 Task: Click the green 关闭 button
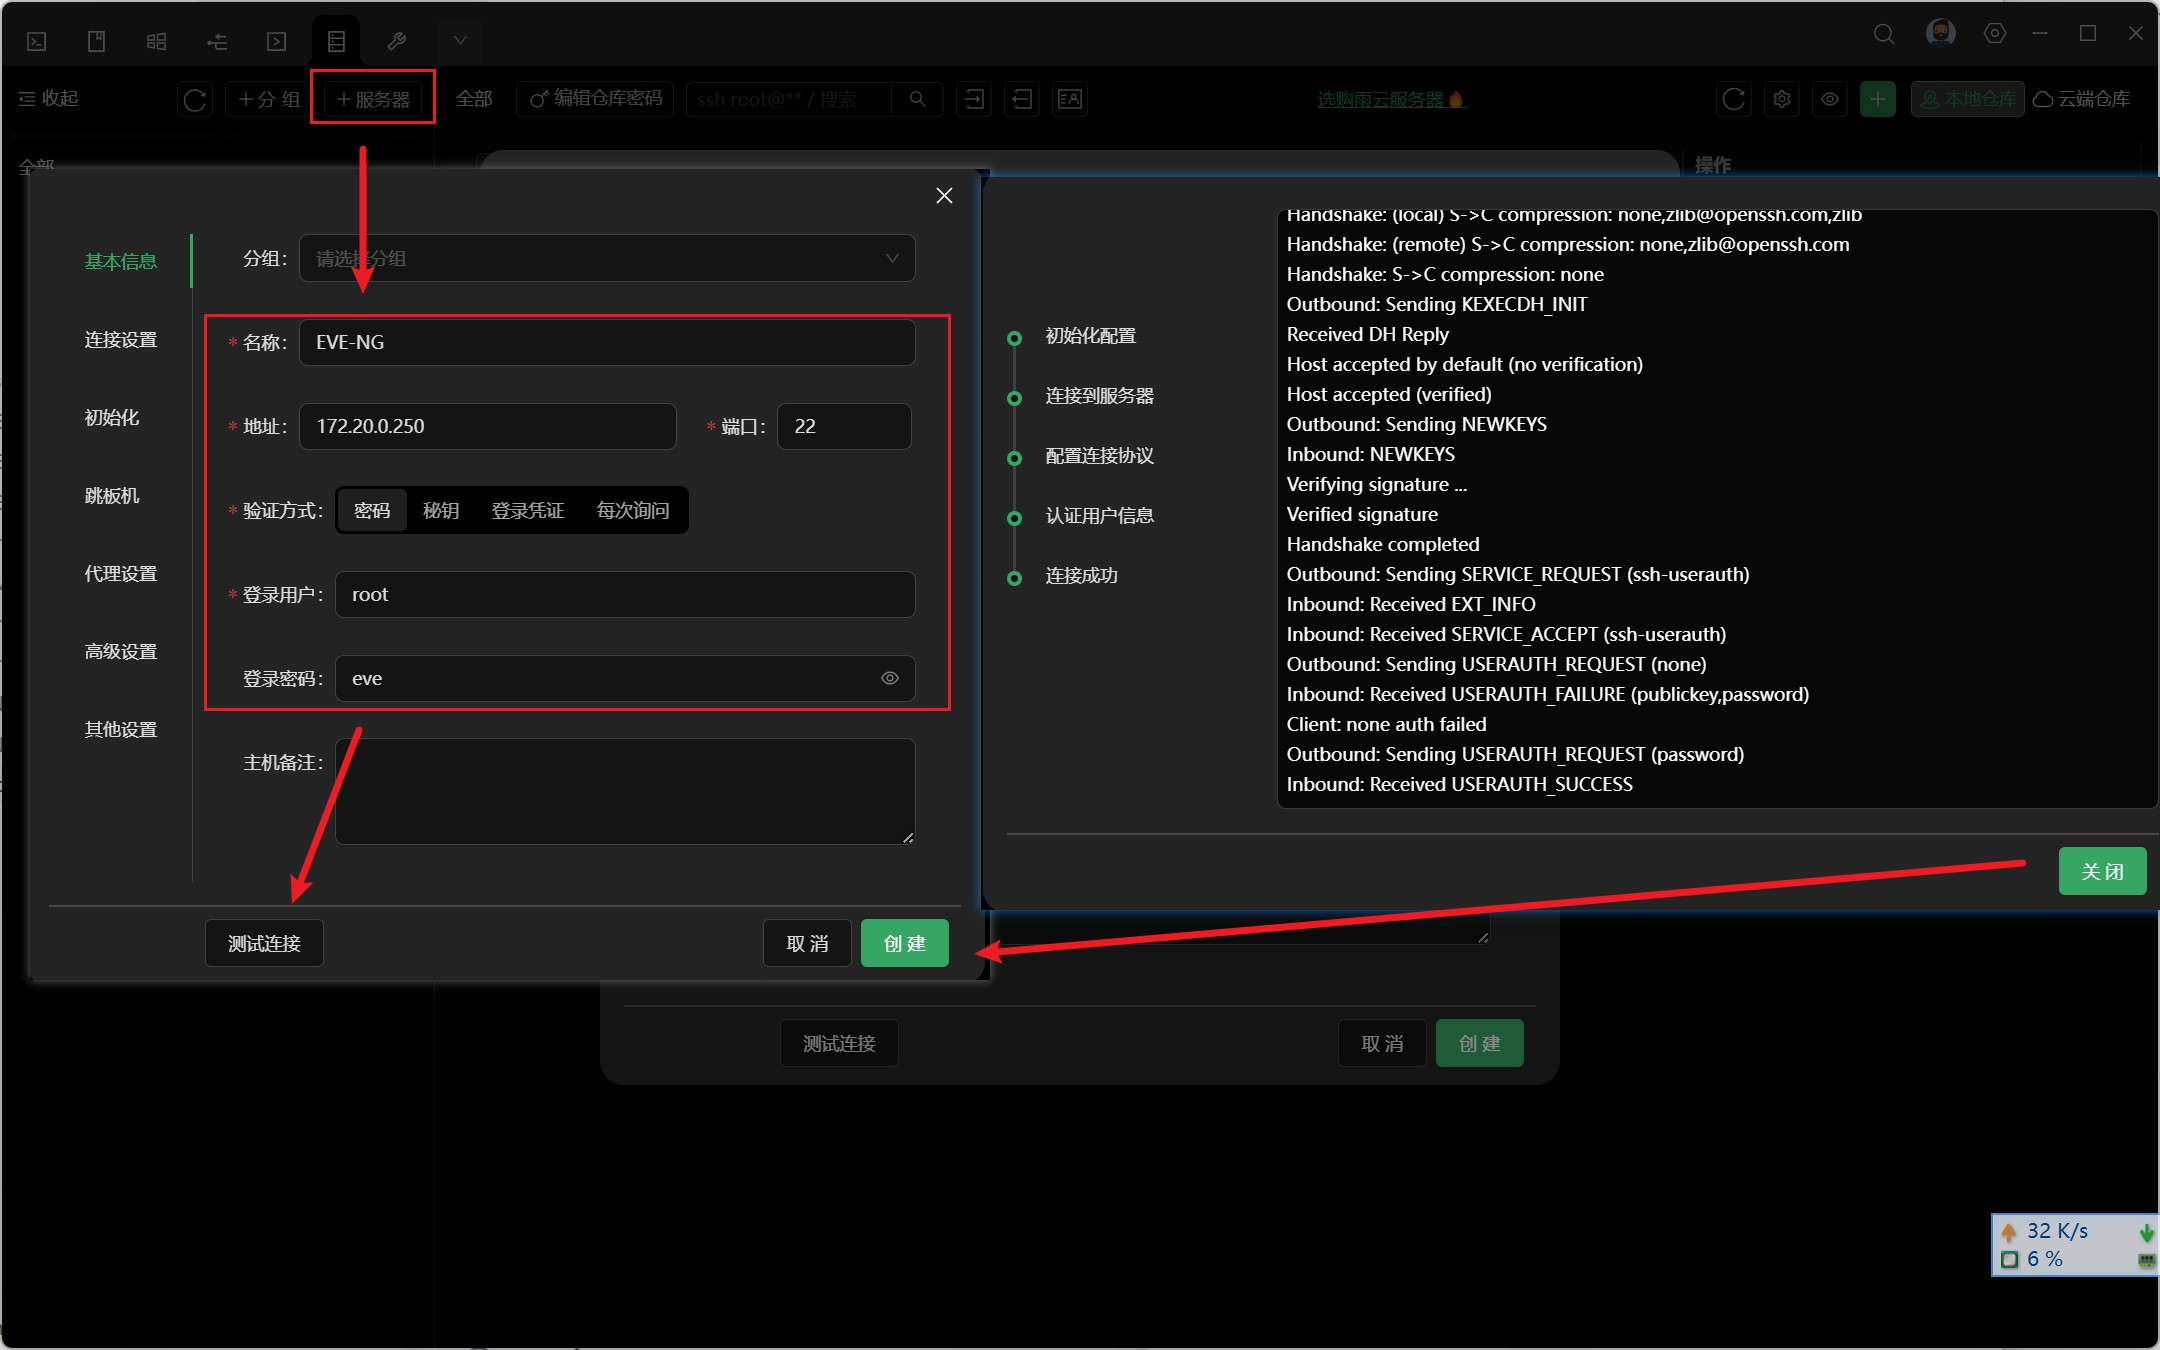tap(2101, 871)
